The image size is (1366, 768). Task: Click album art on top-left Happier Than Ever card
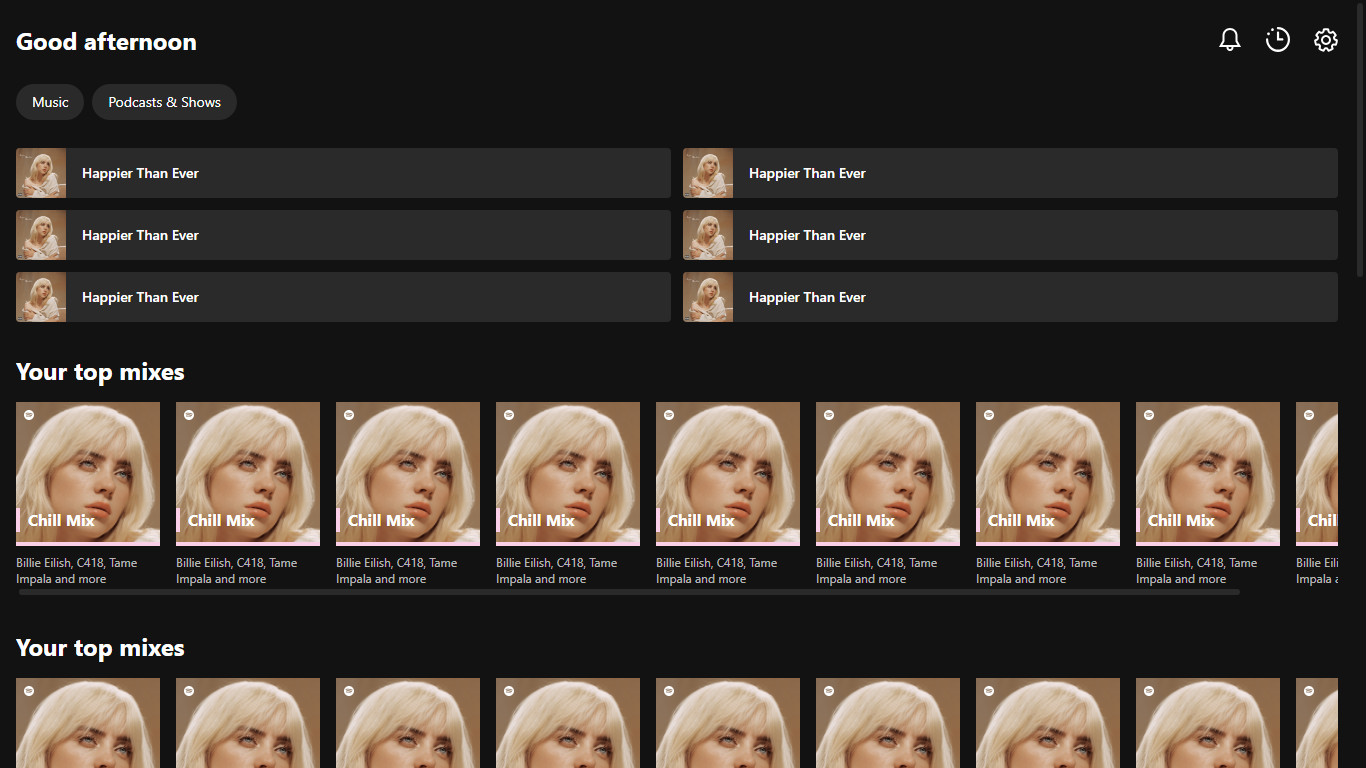pyautogui.click(x=40, y=172)
